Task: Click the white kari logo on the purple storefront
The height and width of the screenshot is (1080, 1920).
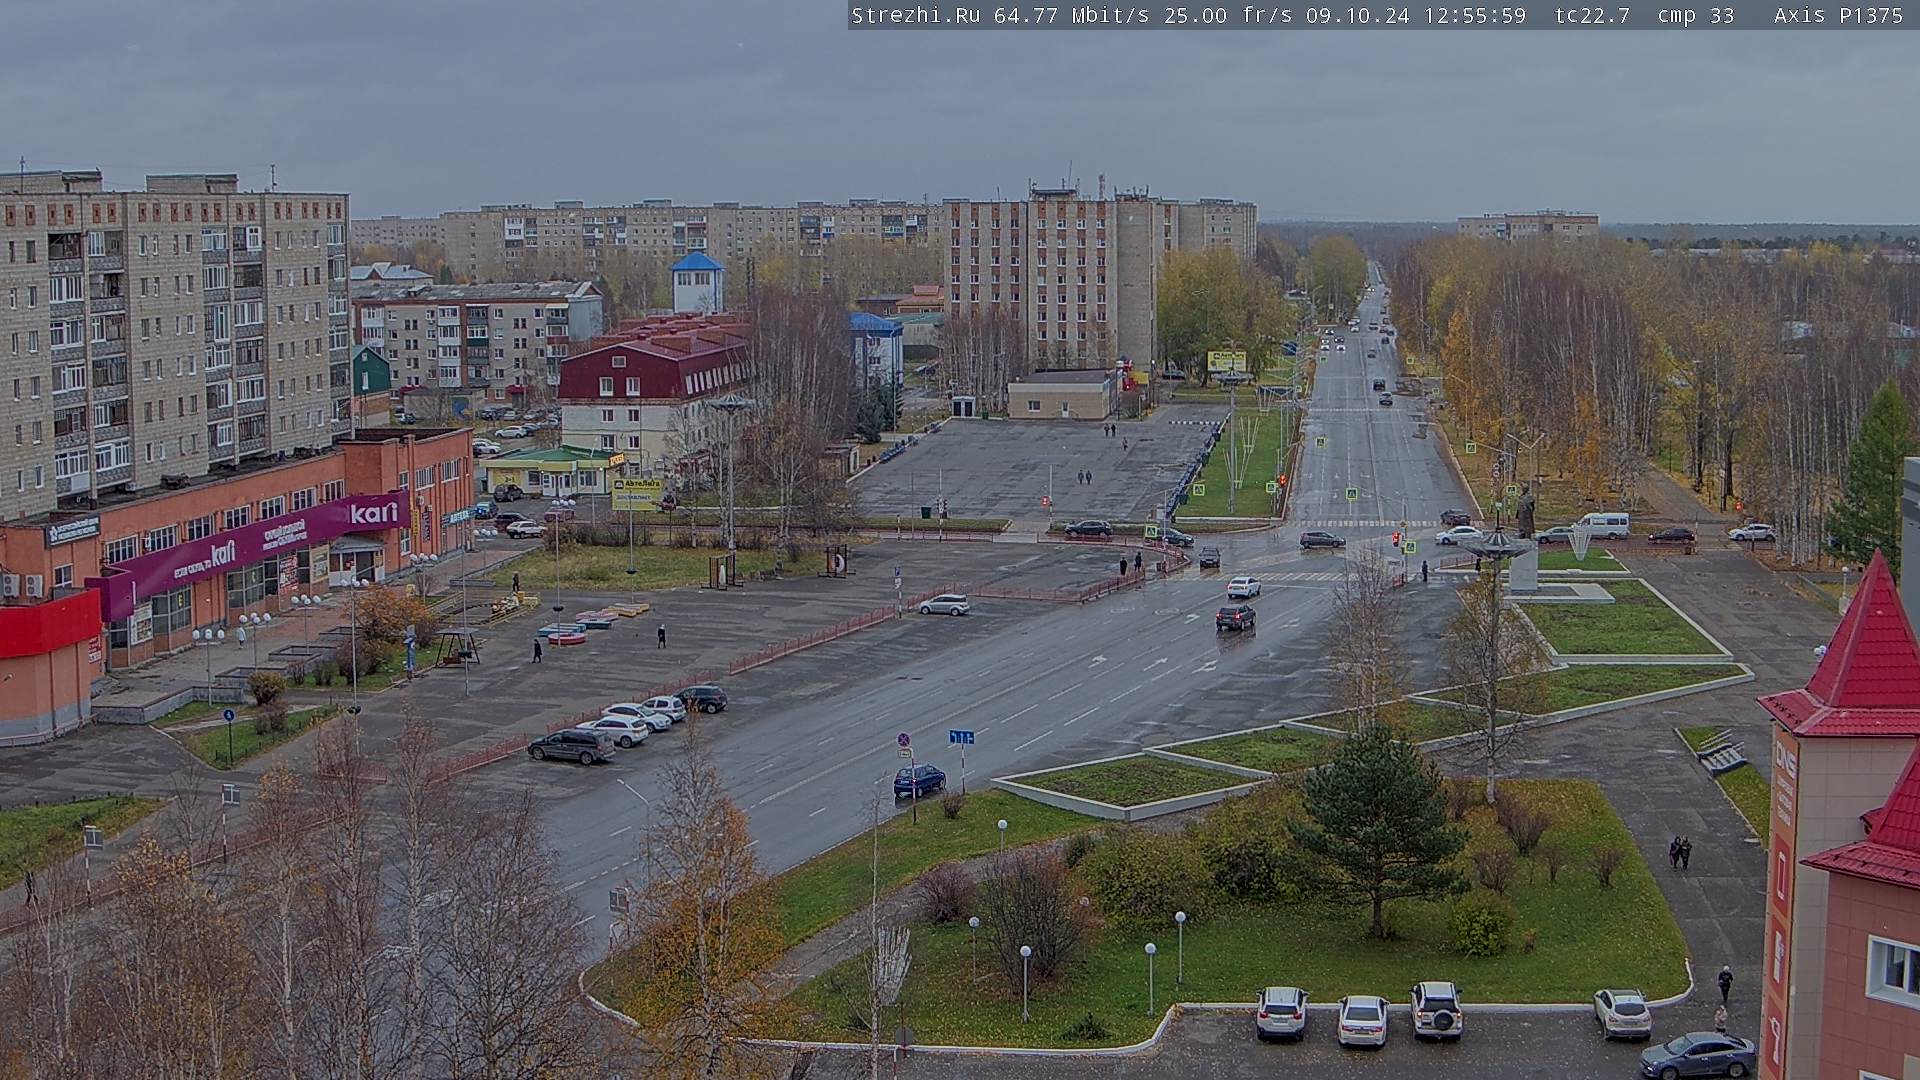Action: pyautogui.click(x=374, y=512)
